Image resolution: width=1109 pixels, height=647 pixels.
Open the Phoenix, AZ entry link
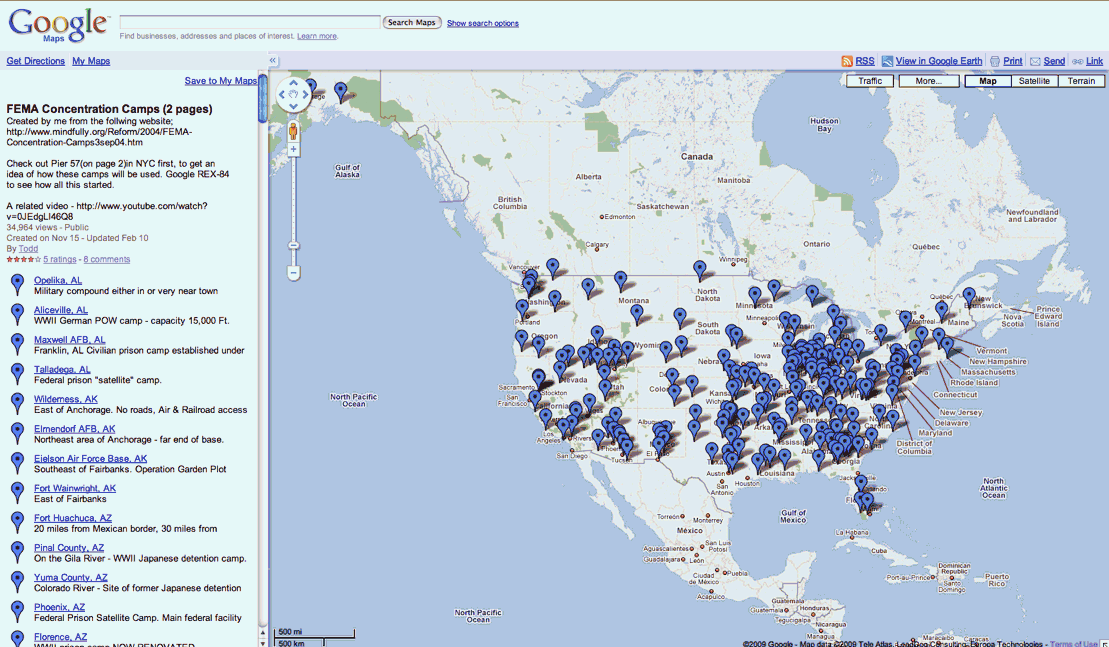point(59,607)
